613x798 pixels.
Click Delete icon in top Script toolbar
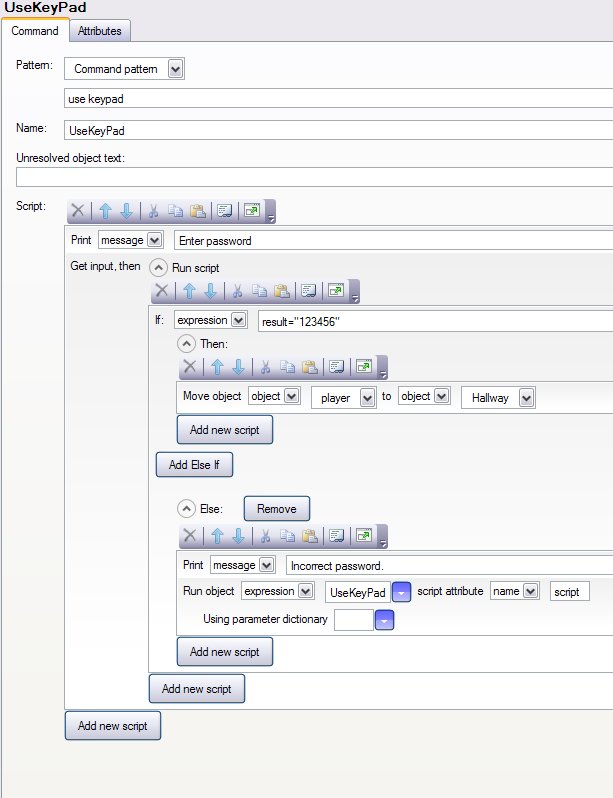[78, 211]
